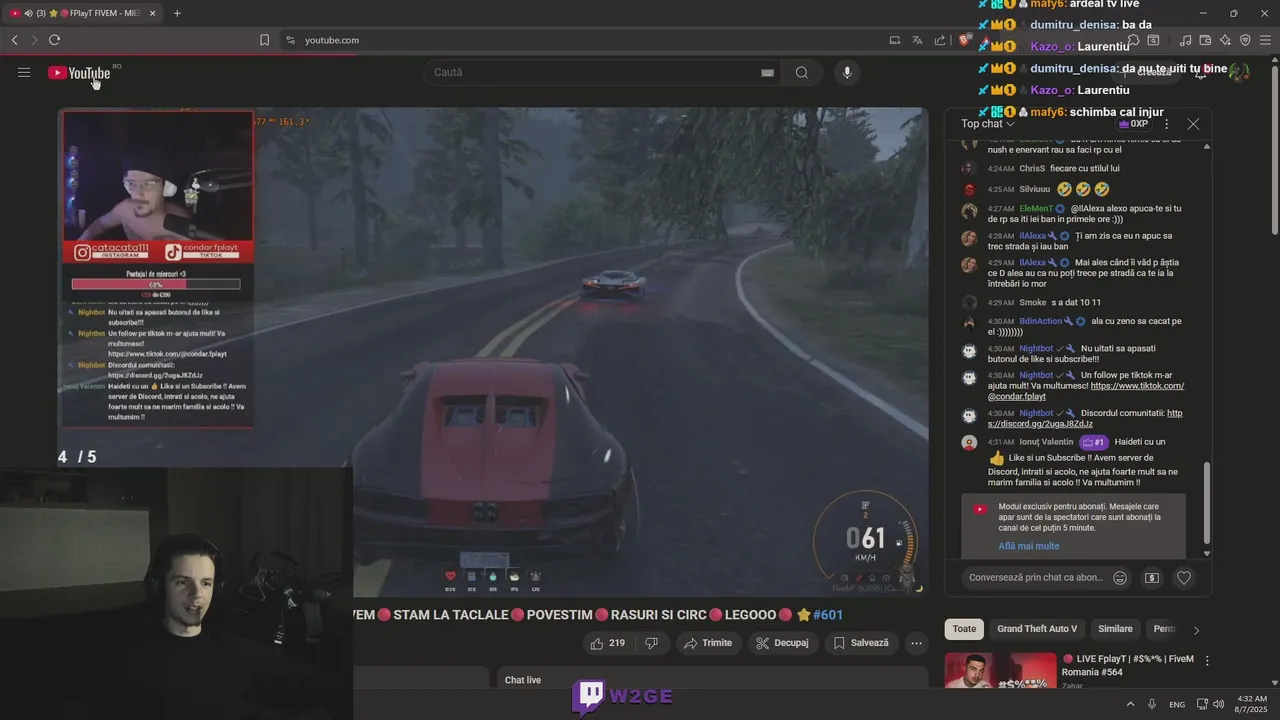This screenshot has height=720, width=1280.
Task: Reload the page with the refresh icon
Action: 54,40
